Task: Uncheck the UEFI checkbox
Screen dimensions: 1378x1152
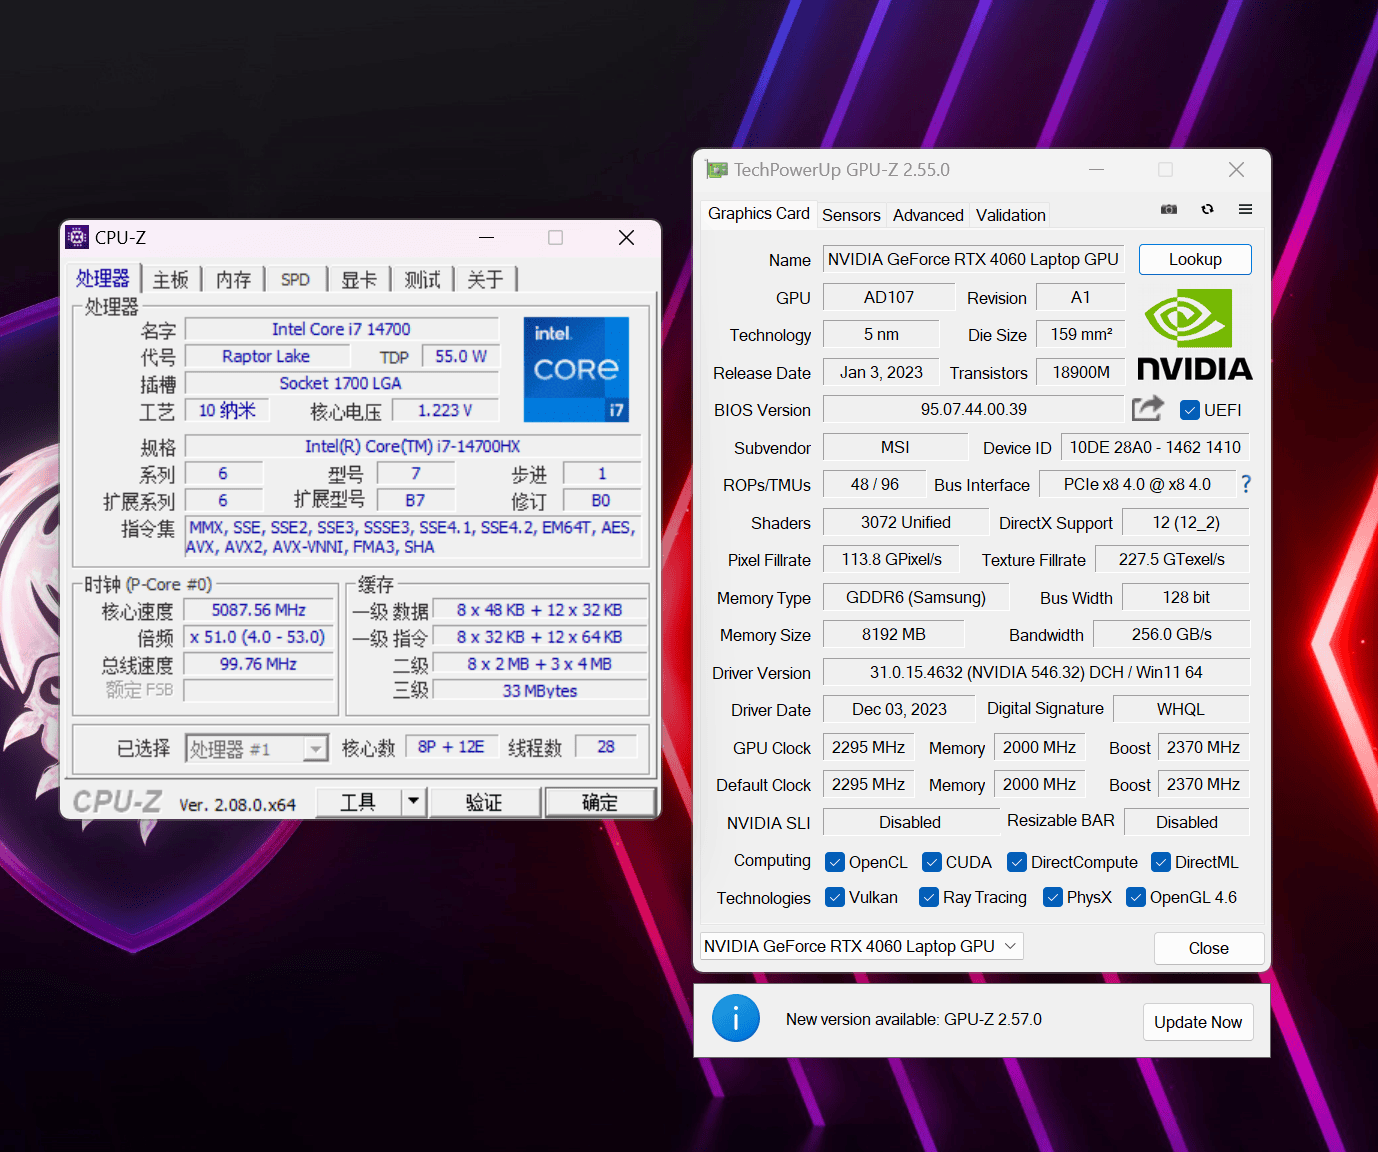Action: [x=1189, y=409]
